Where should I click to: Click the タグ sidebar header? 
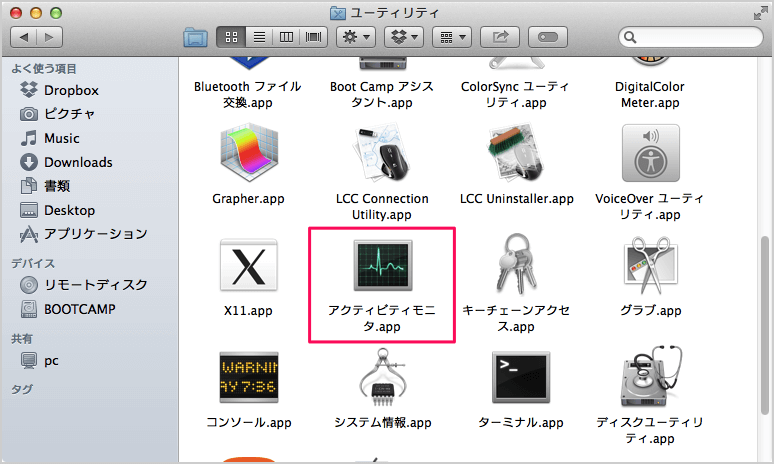[x=22, y=389]
